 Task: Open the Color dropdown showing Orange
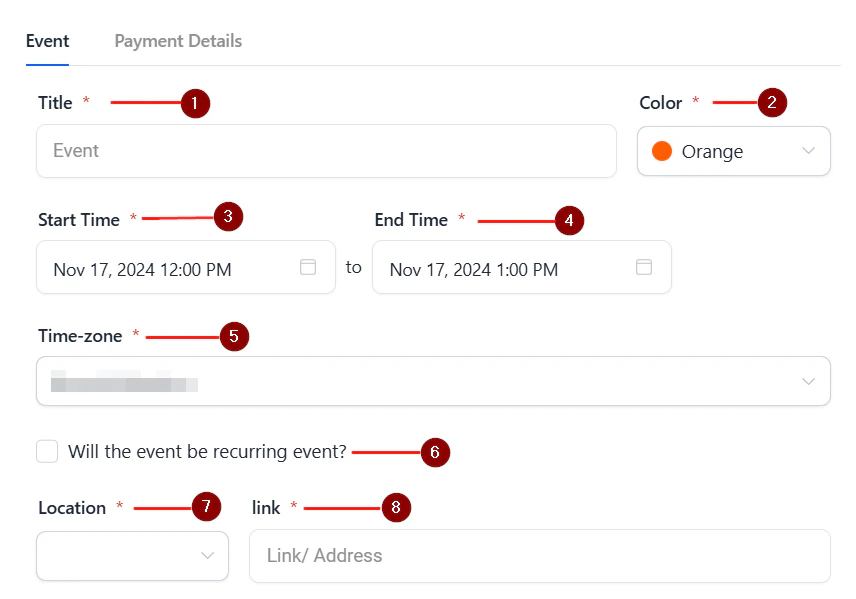(733, 151)
